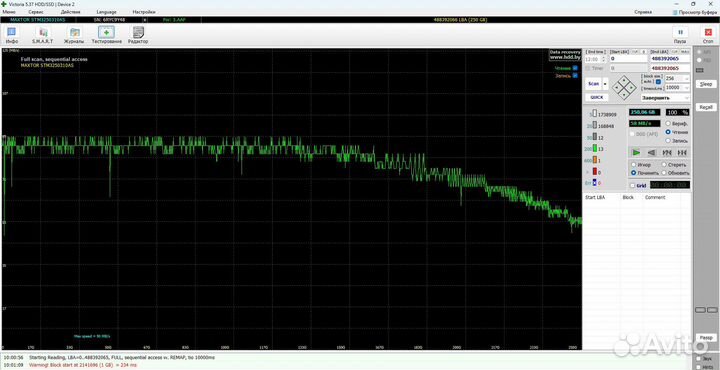Screen dimensions: 720x370
Task: Click the green Play scan control
Action: 636,152
